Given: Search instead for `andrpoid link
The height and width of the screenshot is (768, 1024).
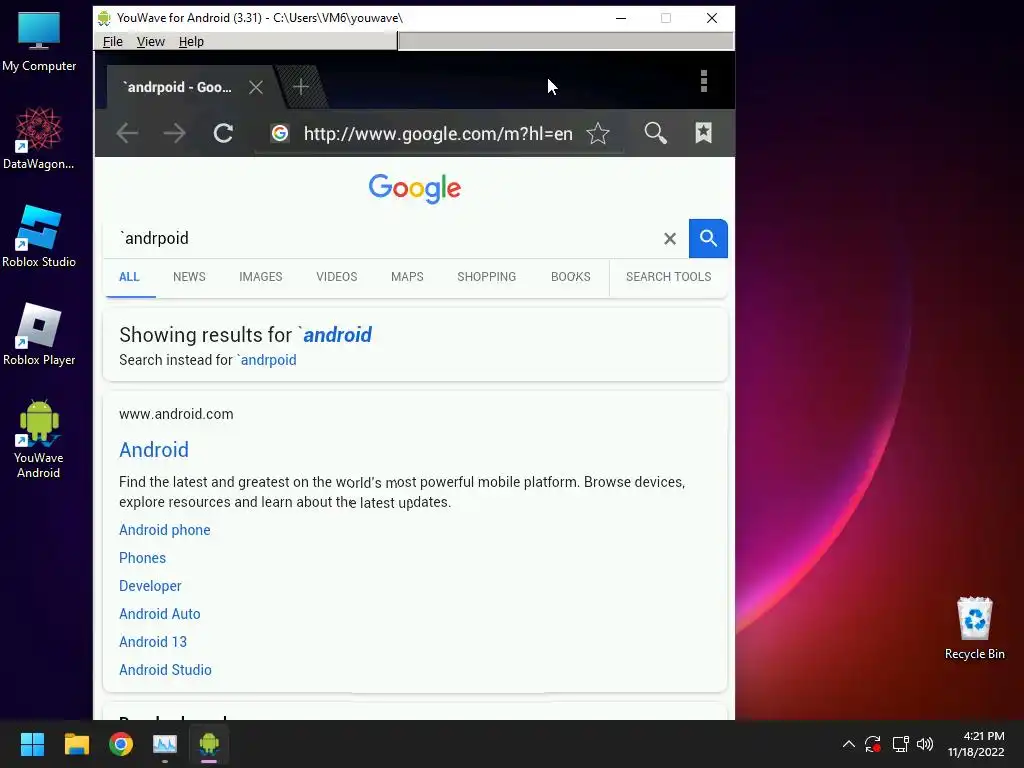Looking at the screenshot, I should point(266,360).
